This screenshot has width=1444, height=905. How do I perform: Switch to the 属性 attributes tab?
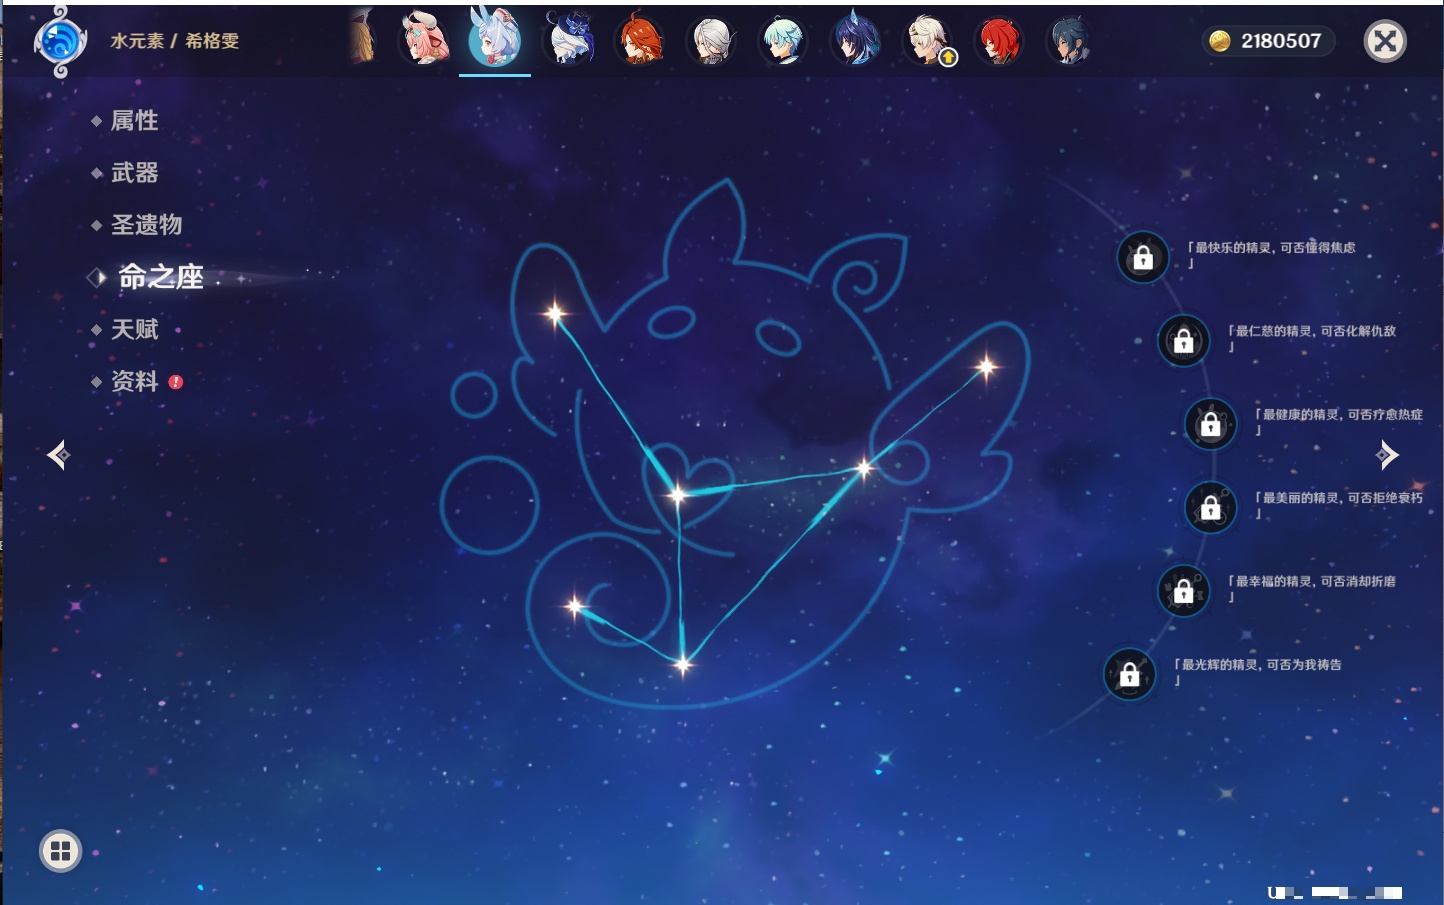(x=134, y=121)
